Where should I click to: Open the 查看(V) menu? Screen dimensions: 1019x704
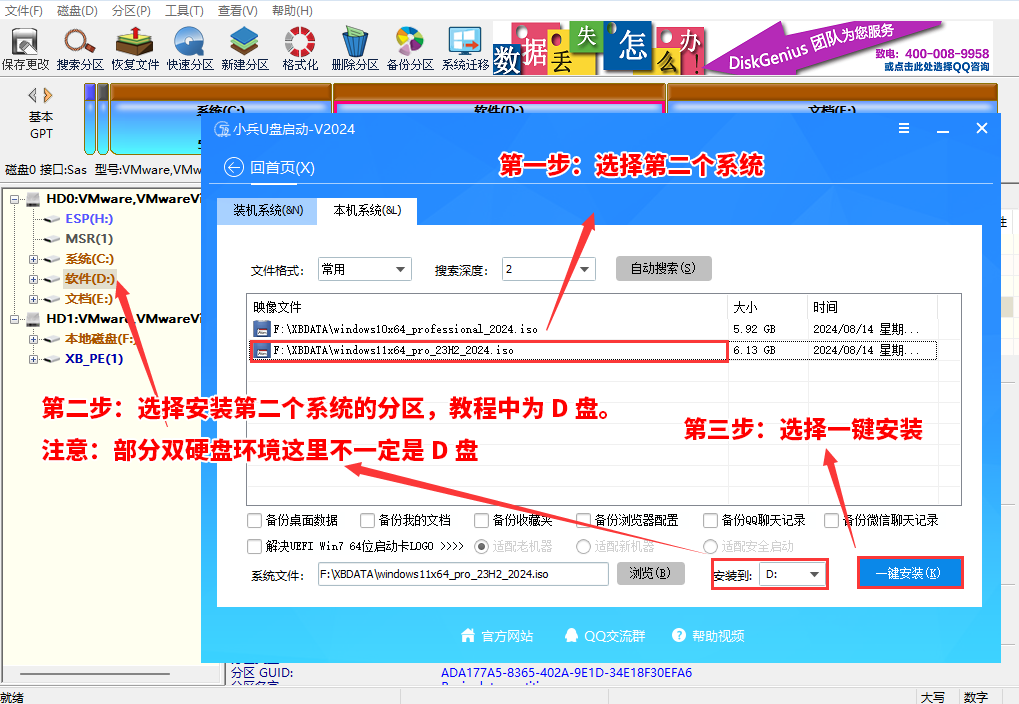pyautogui.click(x=238, y=10)
